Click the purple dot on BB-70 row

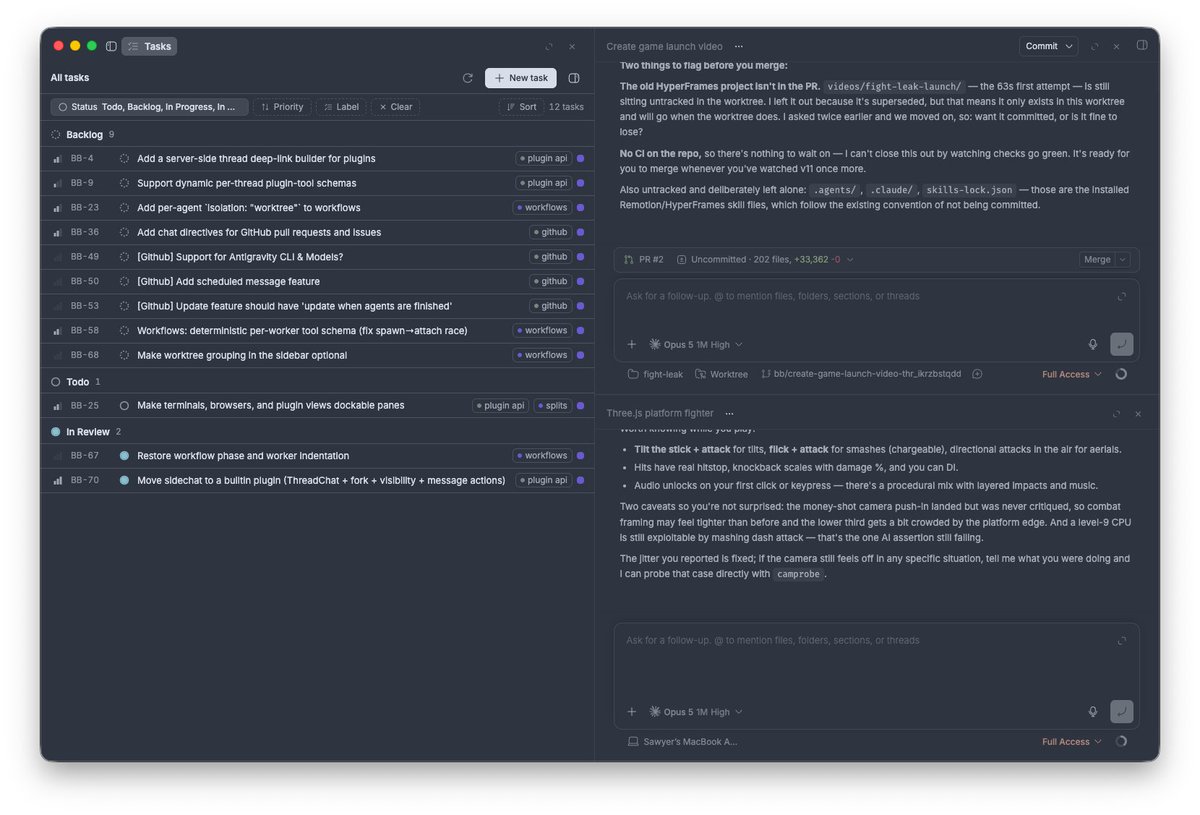click(x=581, y=480)
